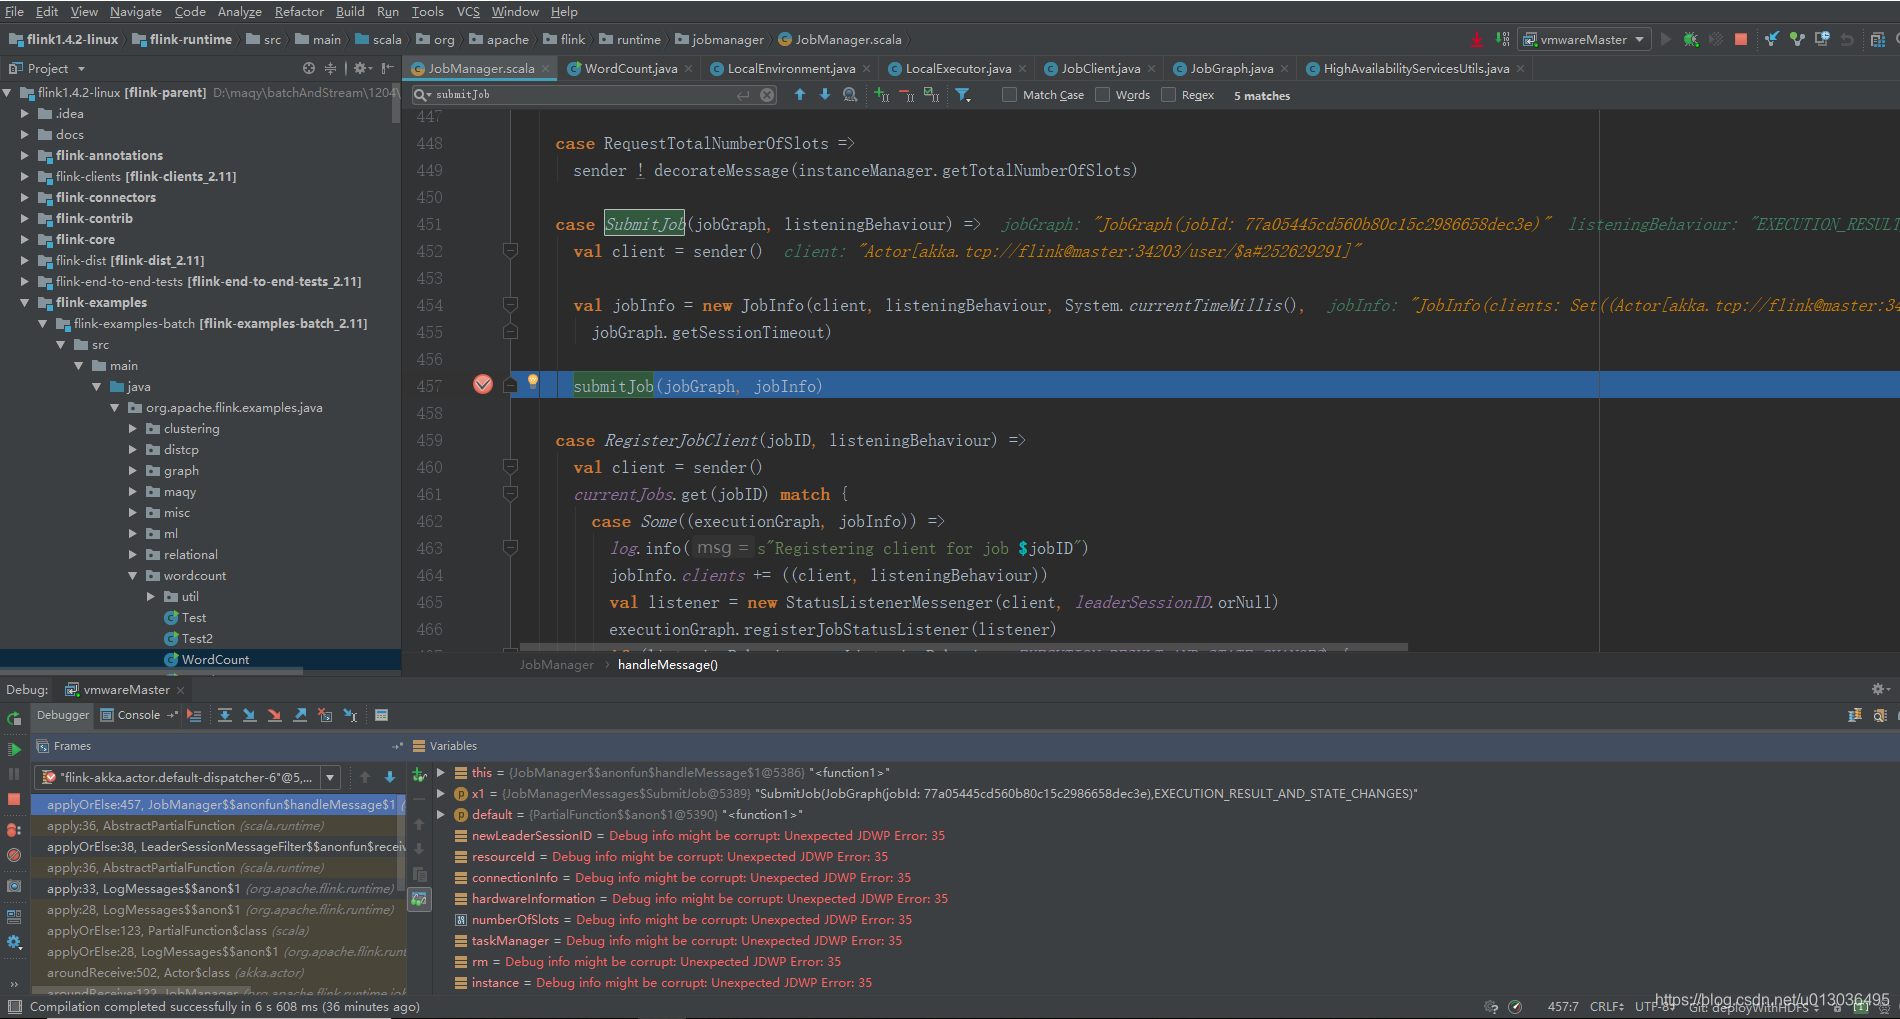
Task: Enable Regex checkbox in search bar
Action: point(1168,95)
